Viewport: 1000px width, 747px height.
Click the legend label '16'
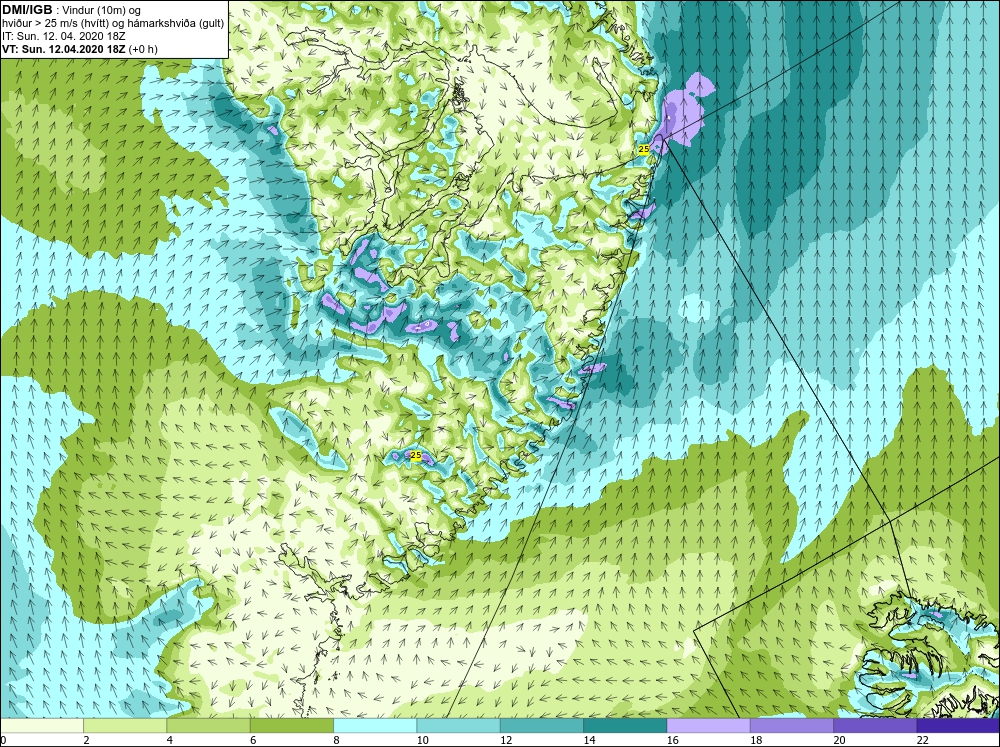pos(672,741)
